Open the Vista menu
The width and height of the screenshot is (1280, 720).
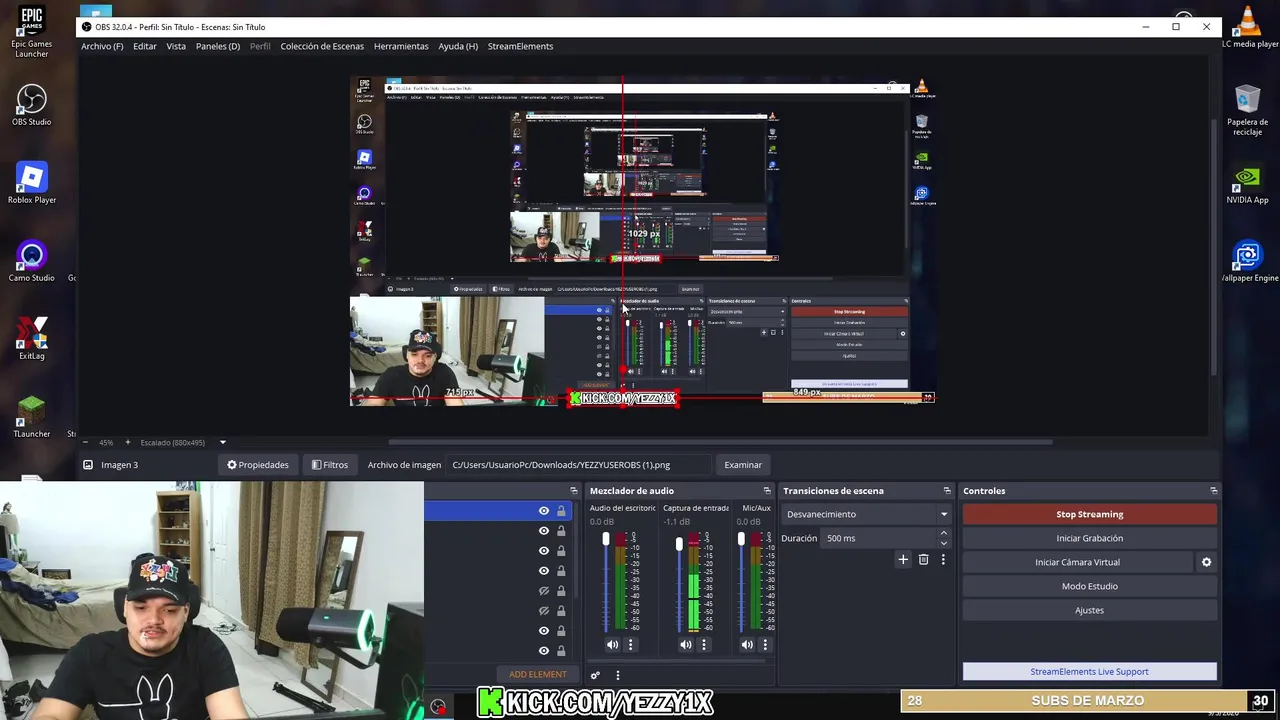[x=176, y=46]
